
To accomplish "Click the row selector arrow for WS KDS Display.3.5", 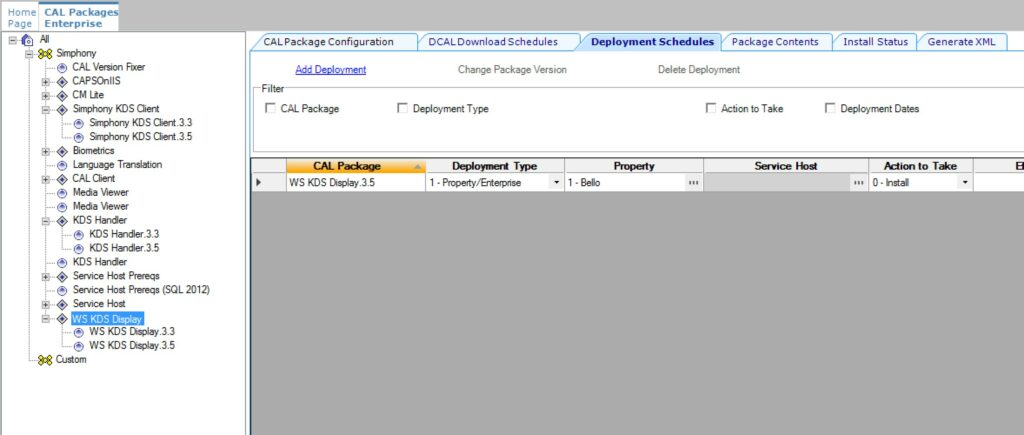I will tap(259, 183).
